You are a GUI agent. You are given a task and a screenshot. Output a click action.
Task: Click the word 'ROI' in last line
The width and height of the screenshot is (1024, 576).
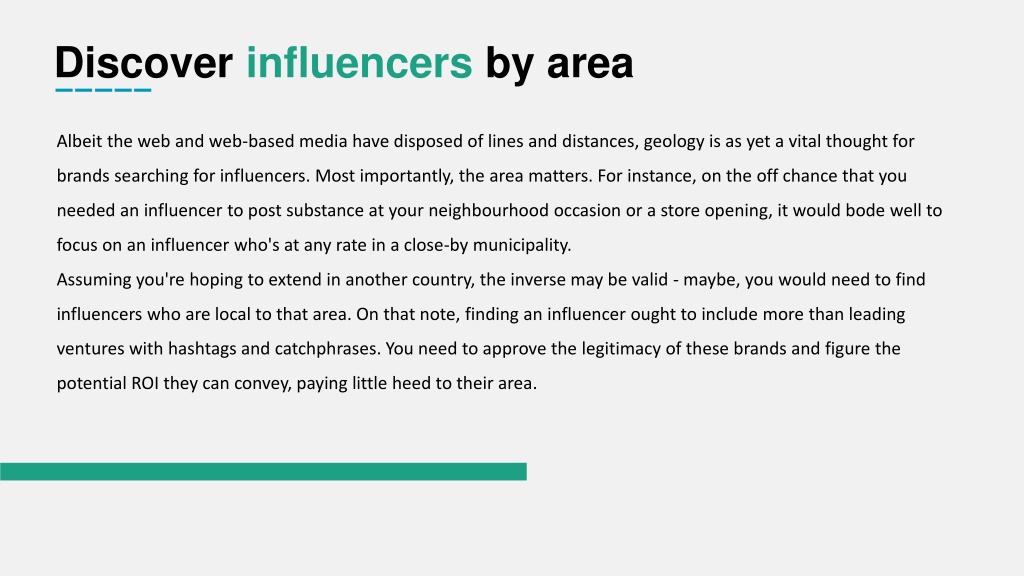tap(145, 383)
